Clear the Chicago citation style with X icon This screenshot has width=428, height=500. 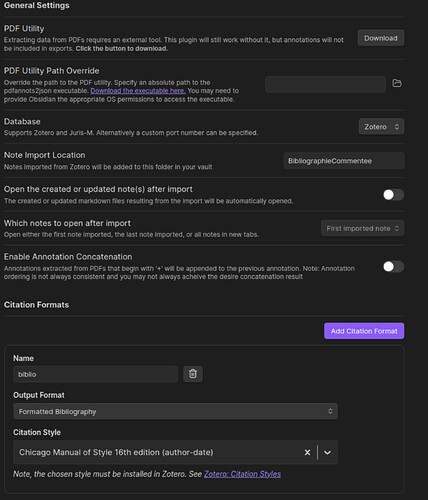[307, 452]
